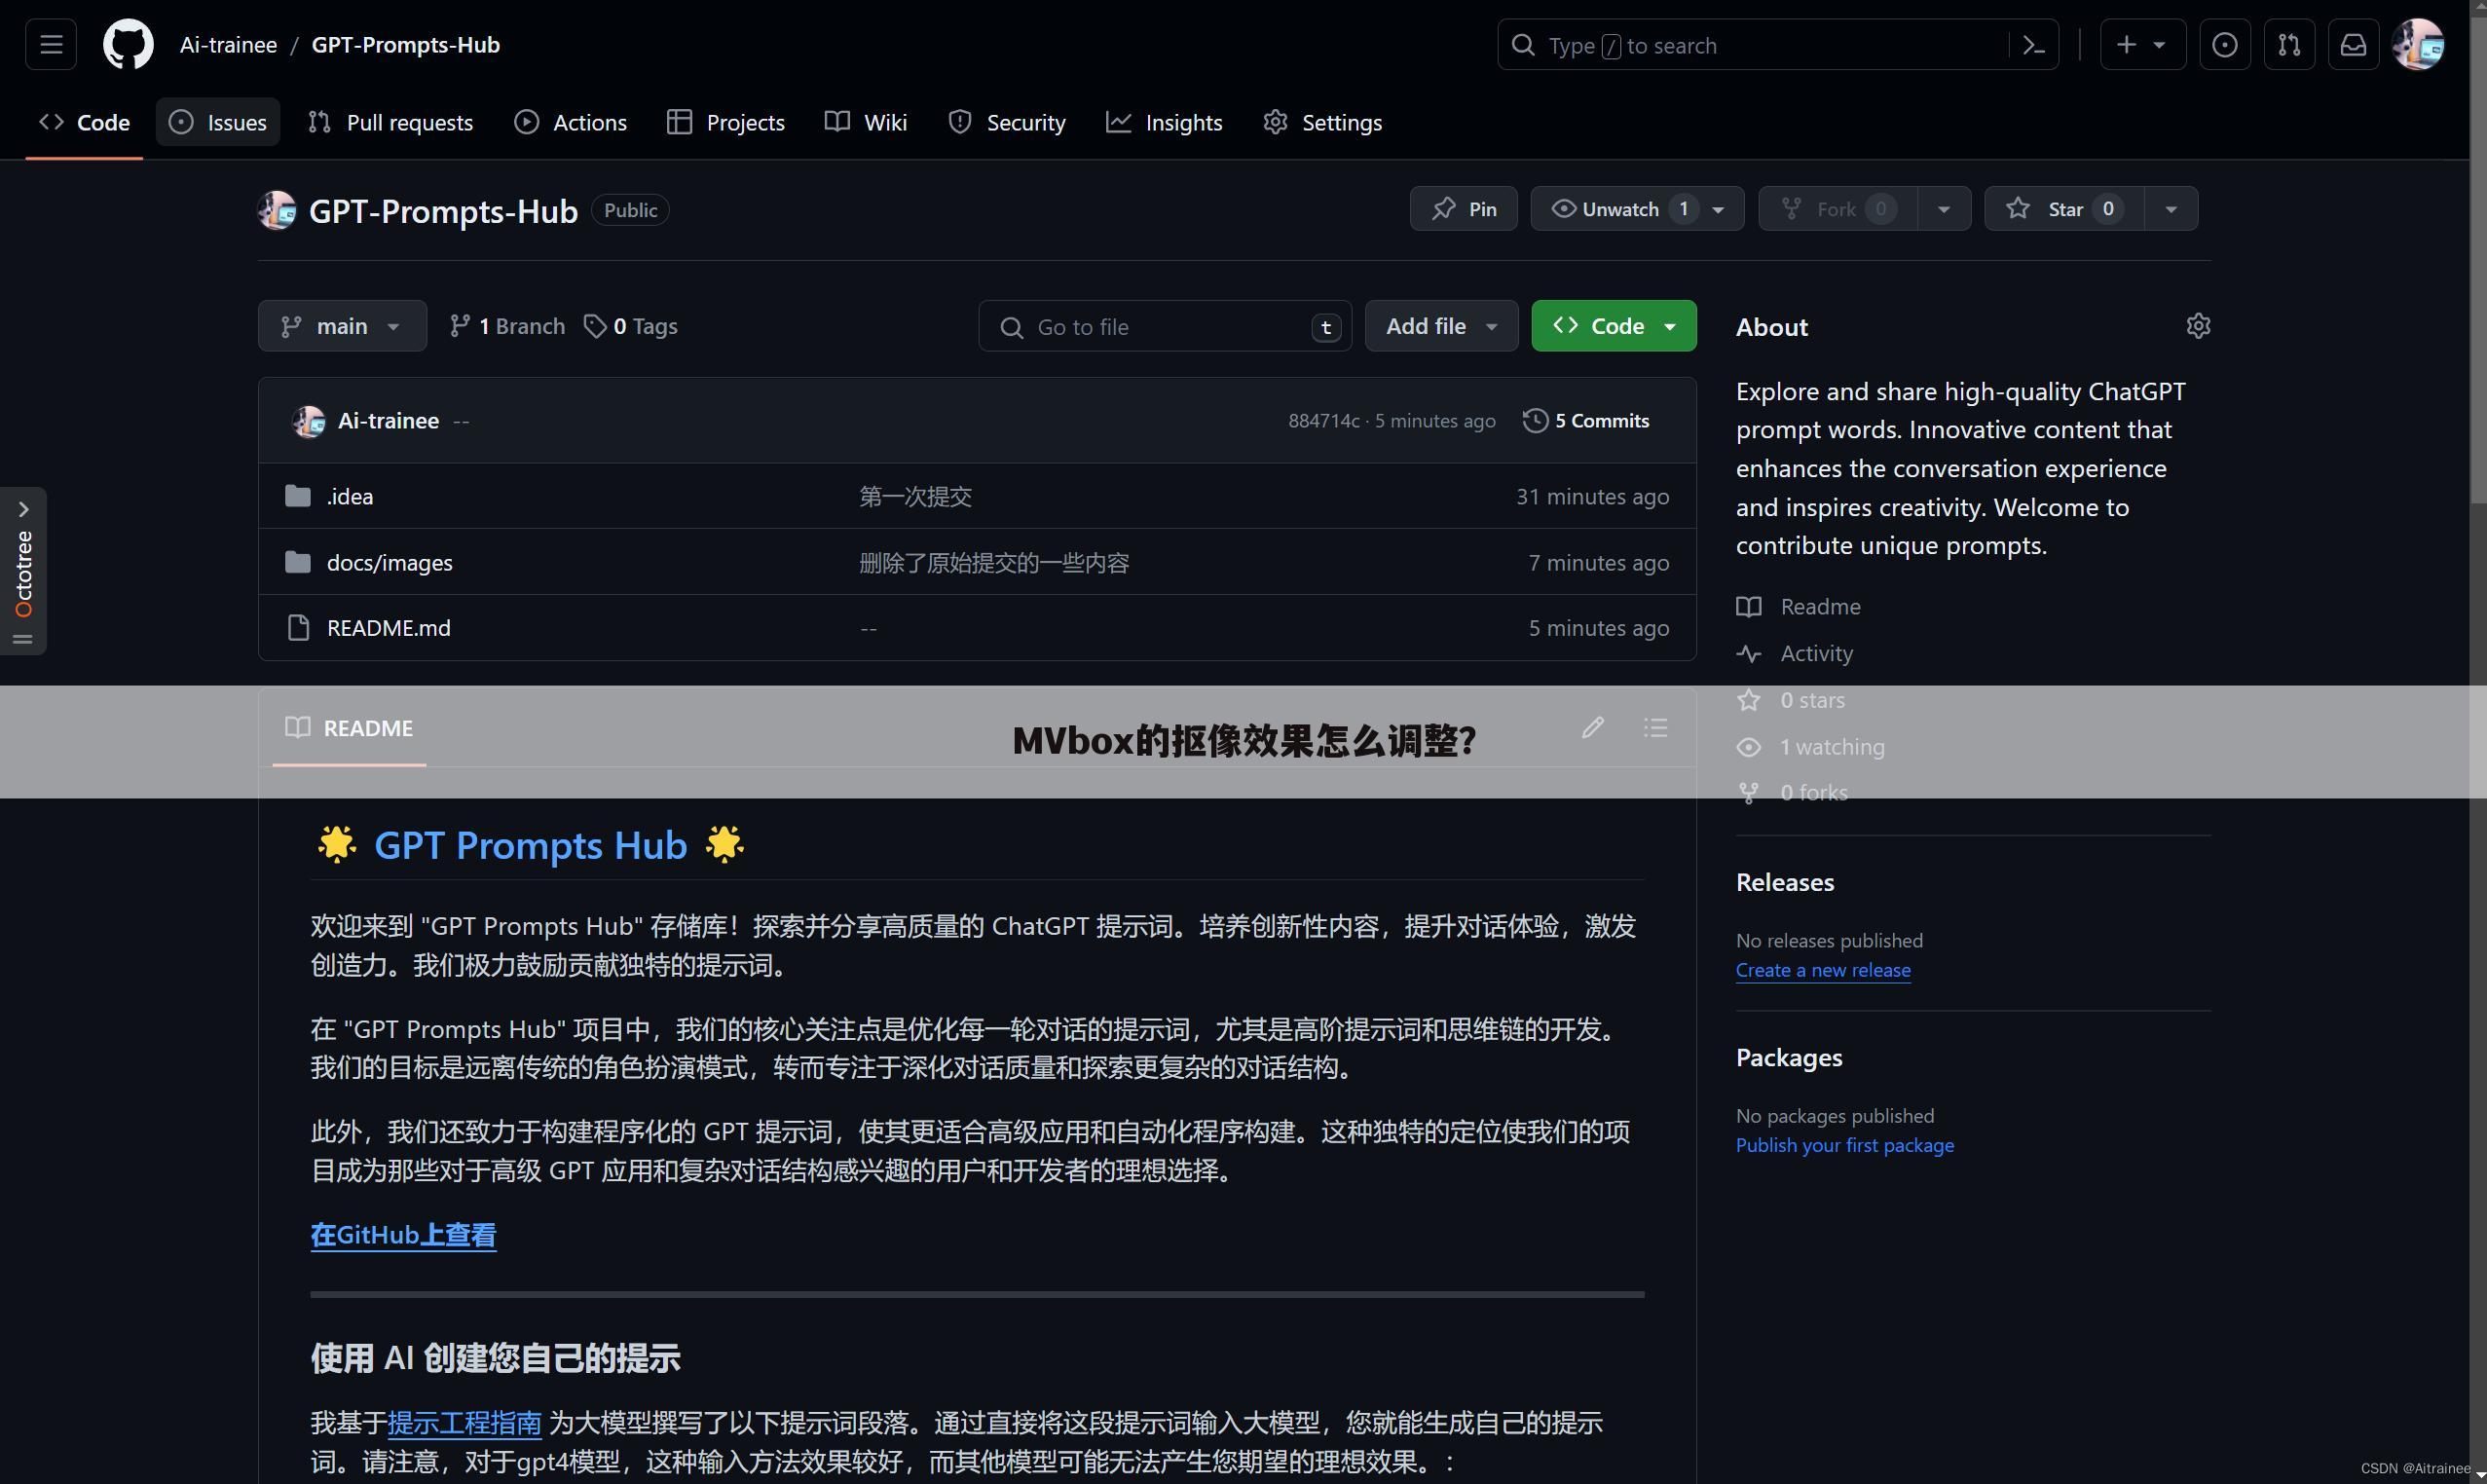
Task: Open the 在GitHub上查看 link
Action: tap(403, 1235)
